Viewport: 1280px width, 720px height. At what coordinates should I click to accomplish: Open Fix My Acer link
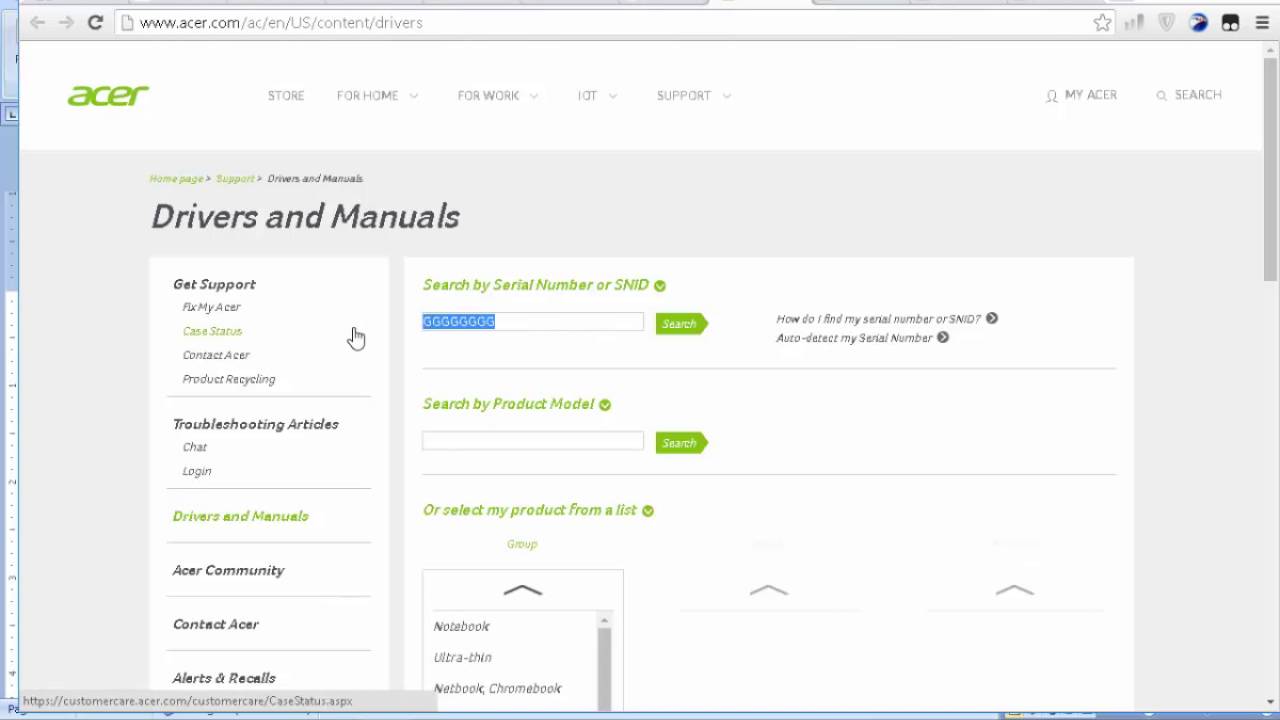click(x=211, y=307)
